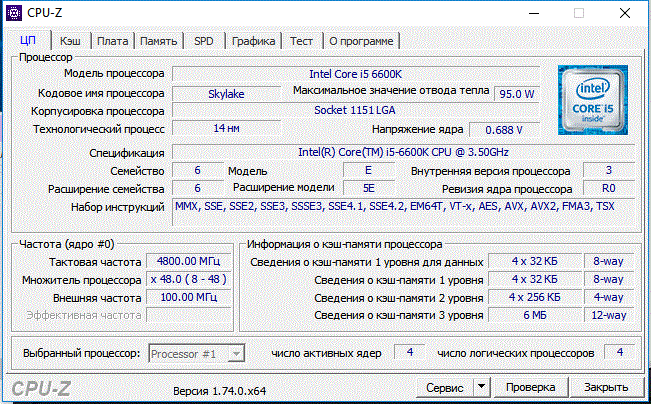Click the 100.00 МГц external frequency value

point(188,297)
